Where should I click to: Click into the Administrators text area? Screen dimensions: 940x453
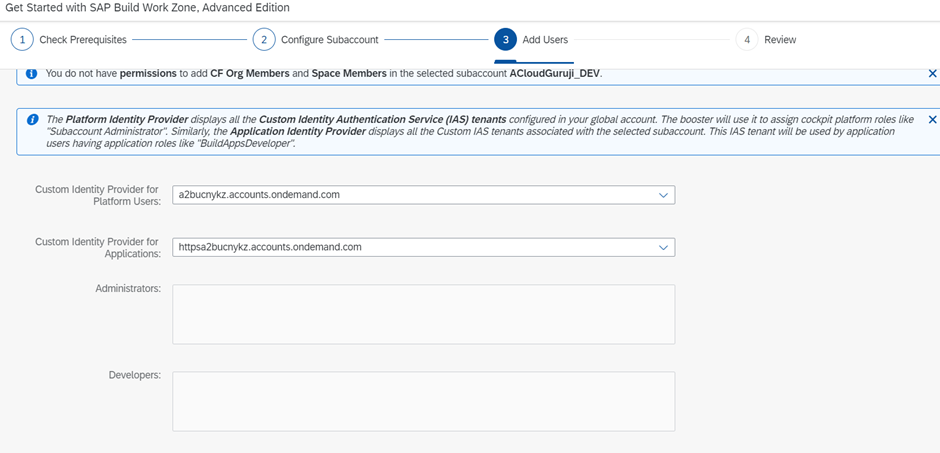tap(423, 314)
